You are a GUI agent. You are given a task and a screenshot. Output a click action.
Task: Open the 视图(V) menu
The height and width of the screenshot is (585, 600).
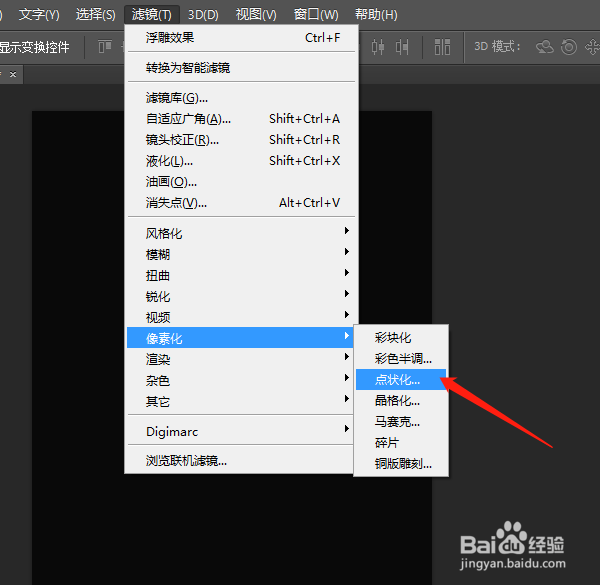(256, 15)
